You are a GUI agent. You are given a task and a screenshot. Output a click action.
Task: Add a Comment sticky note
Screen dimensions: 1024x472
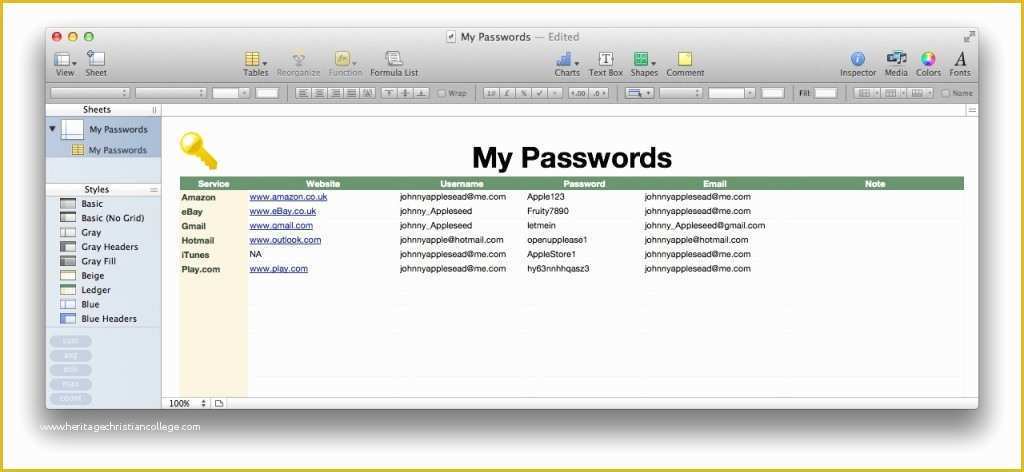[x=685, y=64]
